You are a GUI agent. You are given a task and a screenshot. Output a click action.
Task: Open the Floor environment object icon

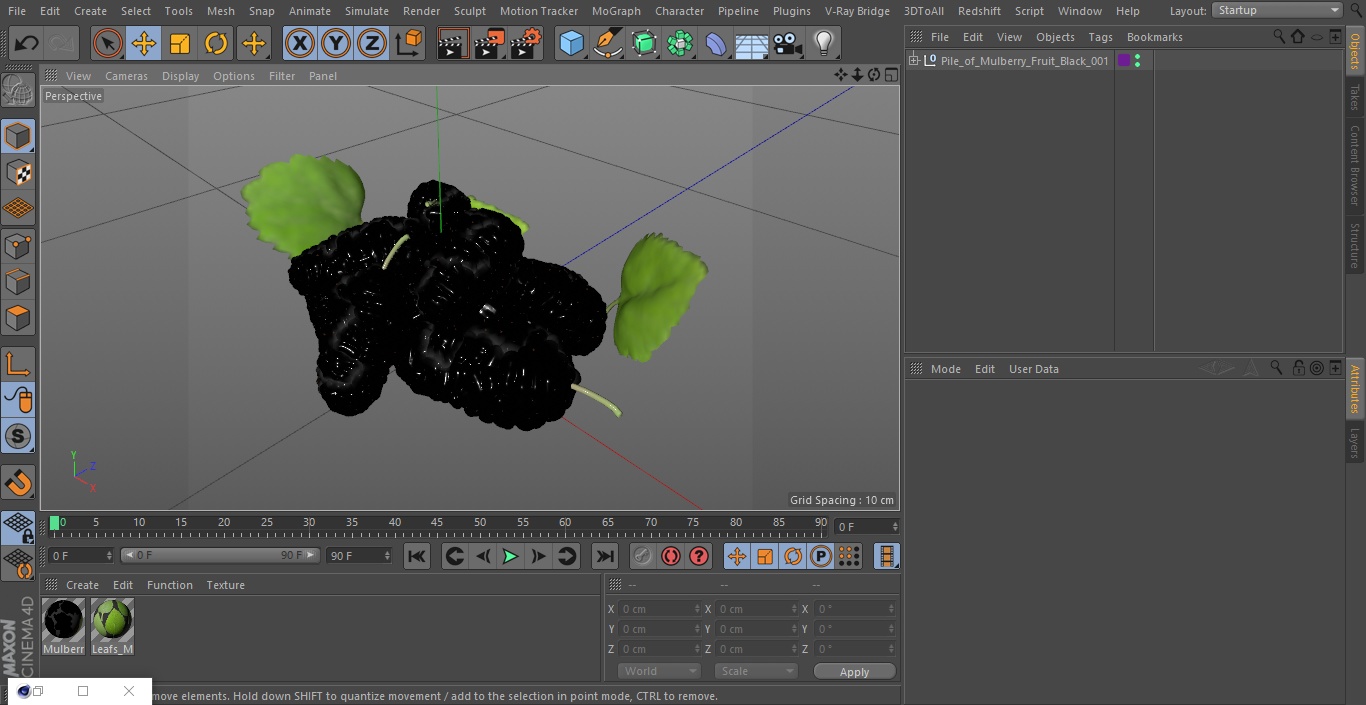click(x=752, y=43)
